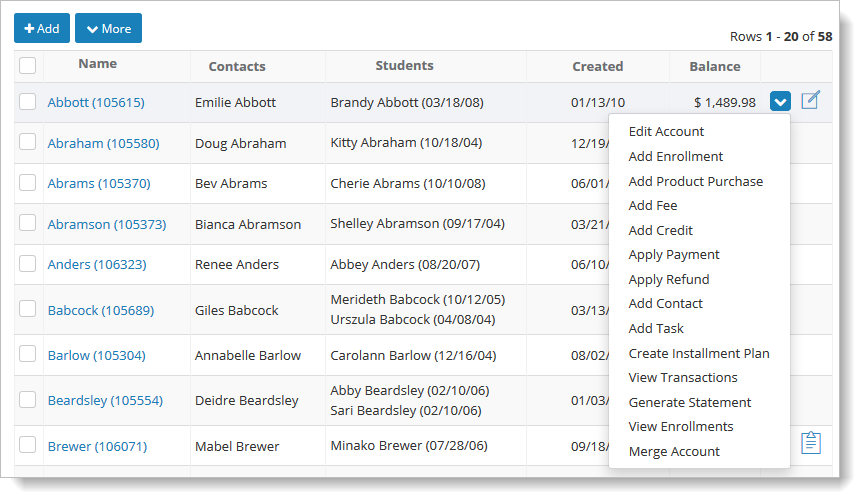865x503 pixels.
Task: Toggle the select-all checkbox in header
Action: tap(28, 65)
